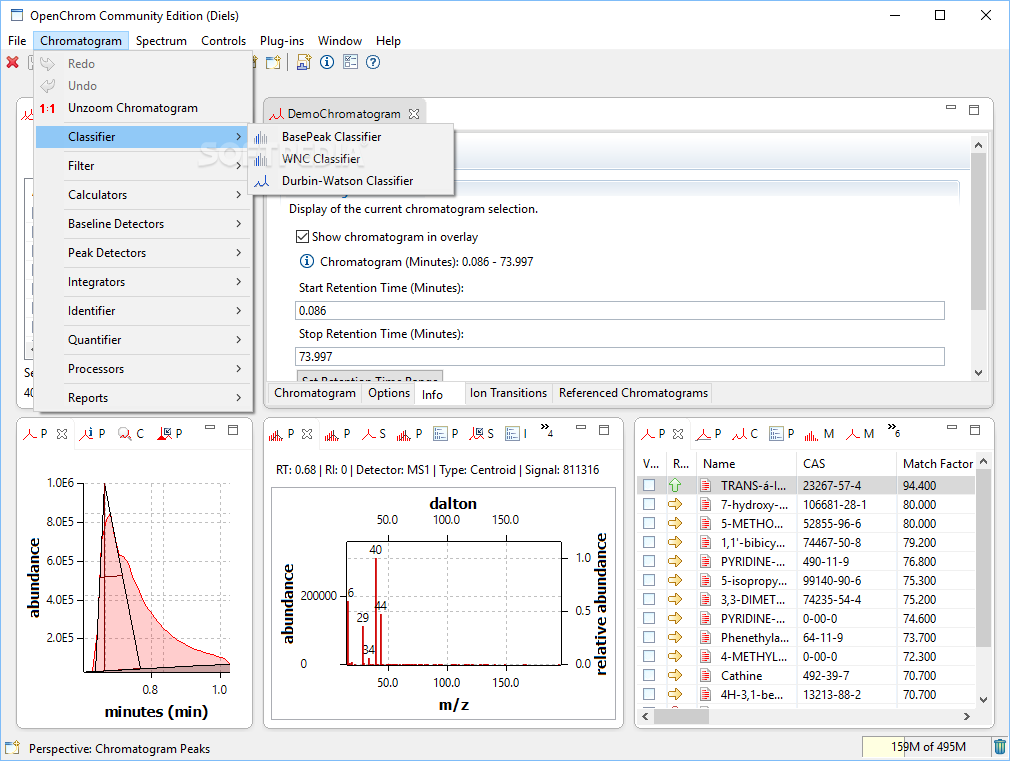Check the box for the Cathine row

(x=649, y=675)
